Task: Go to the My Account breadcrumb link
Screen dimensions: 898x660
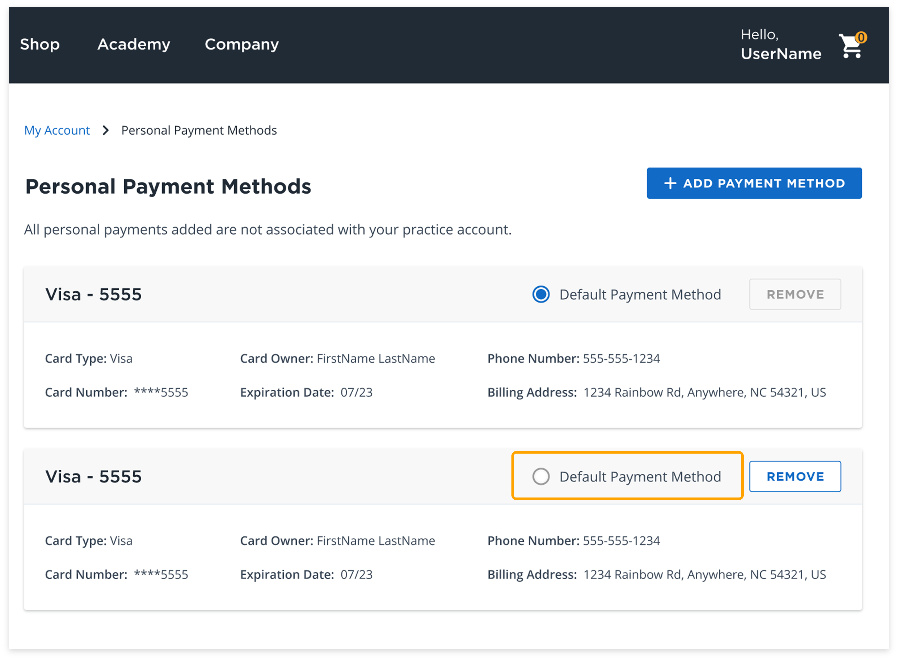Action: coord(57,130)
